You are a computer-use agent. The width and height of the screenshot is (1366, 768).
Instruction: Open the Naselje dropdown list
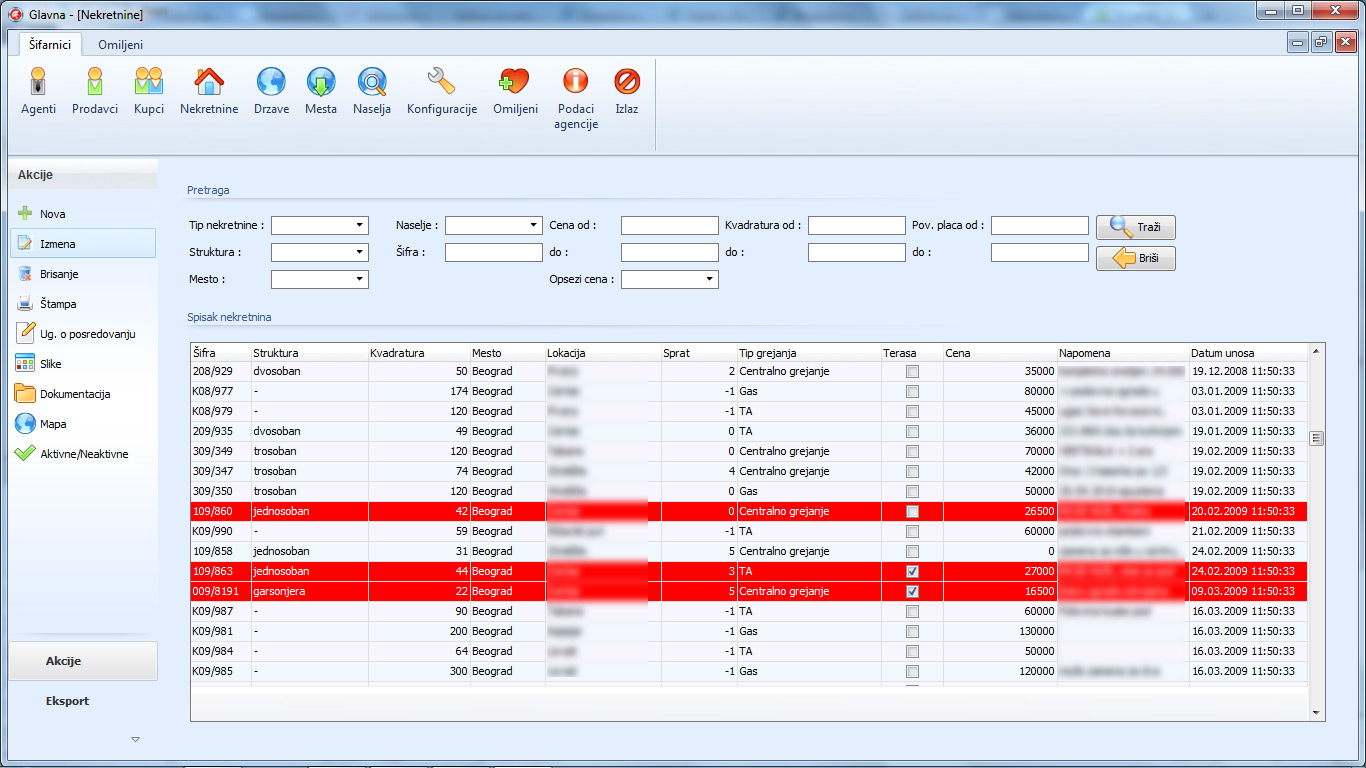pos(533,226)
